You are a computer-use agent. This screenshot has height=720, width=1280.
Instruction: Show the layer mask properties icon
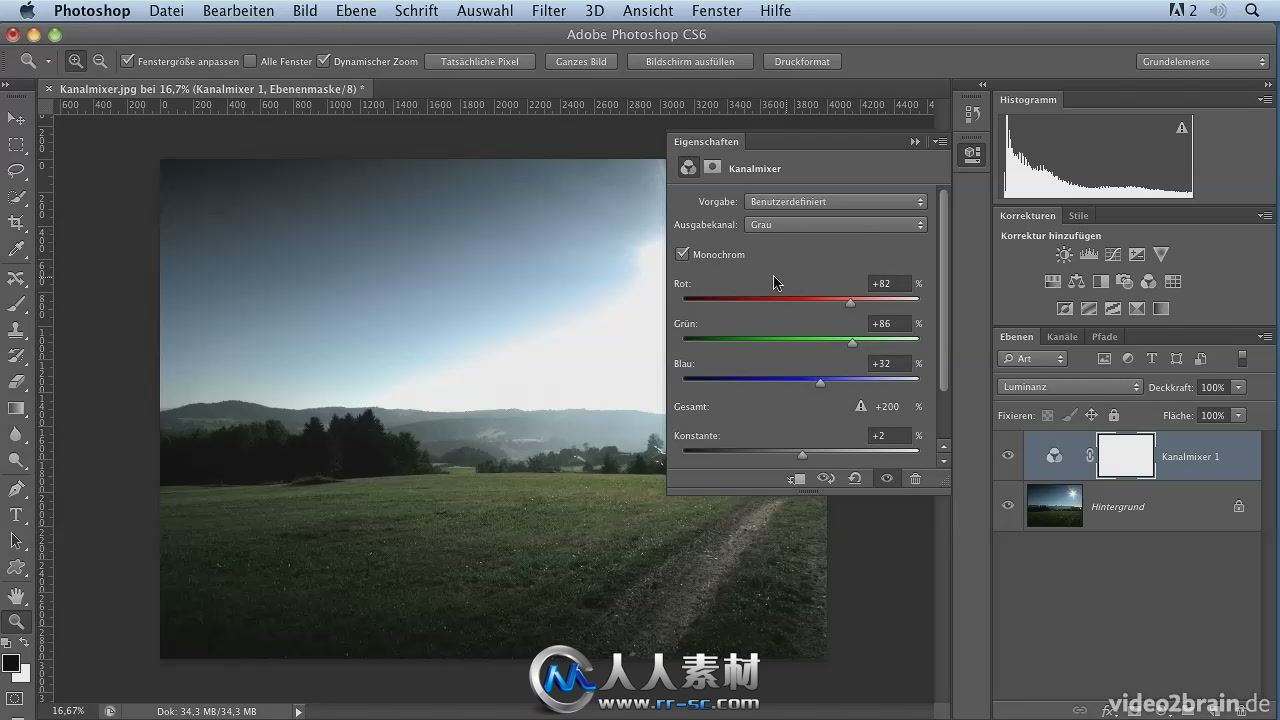[712, 168]
